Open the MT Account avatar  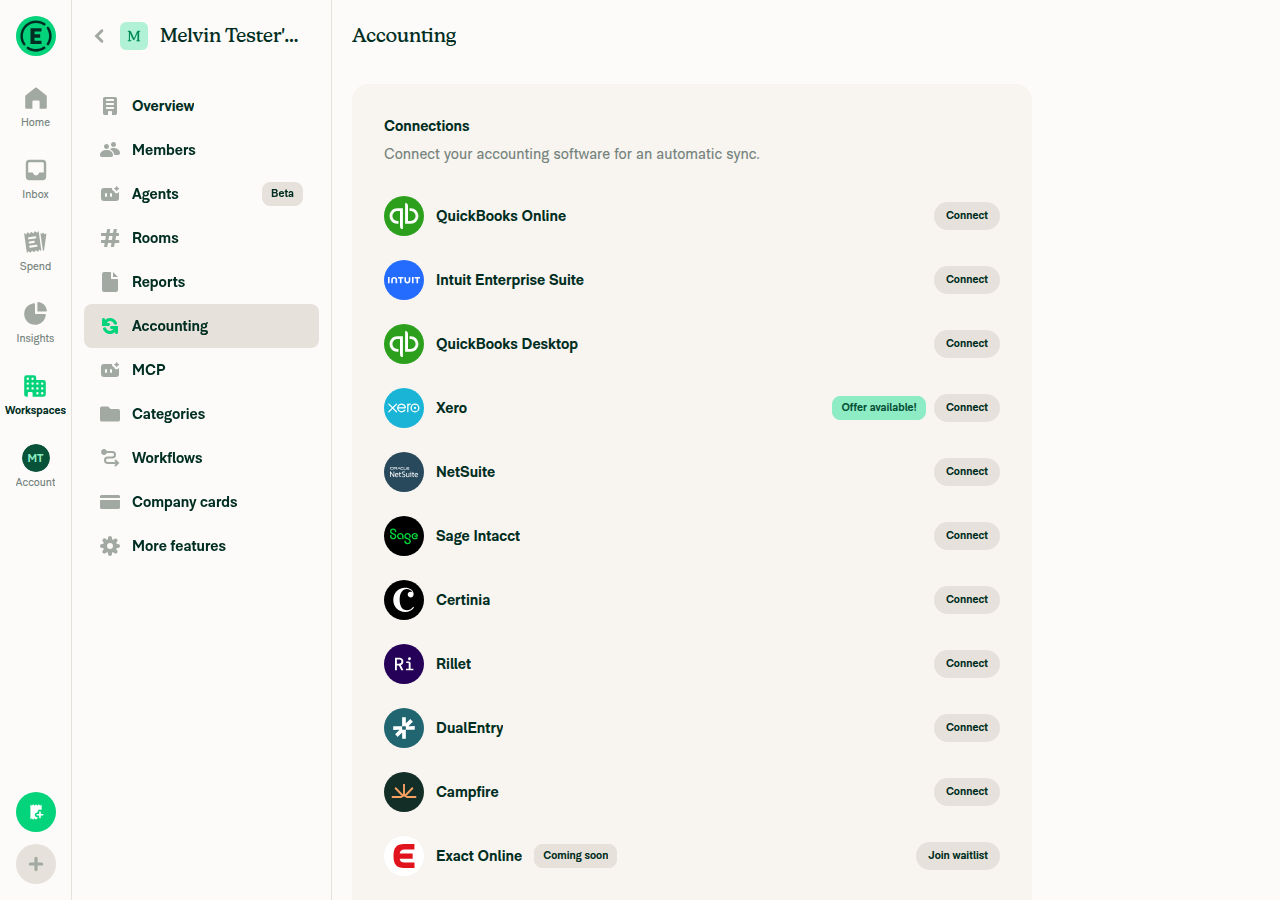[x=36, y=458]
